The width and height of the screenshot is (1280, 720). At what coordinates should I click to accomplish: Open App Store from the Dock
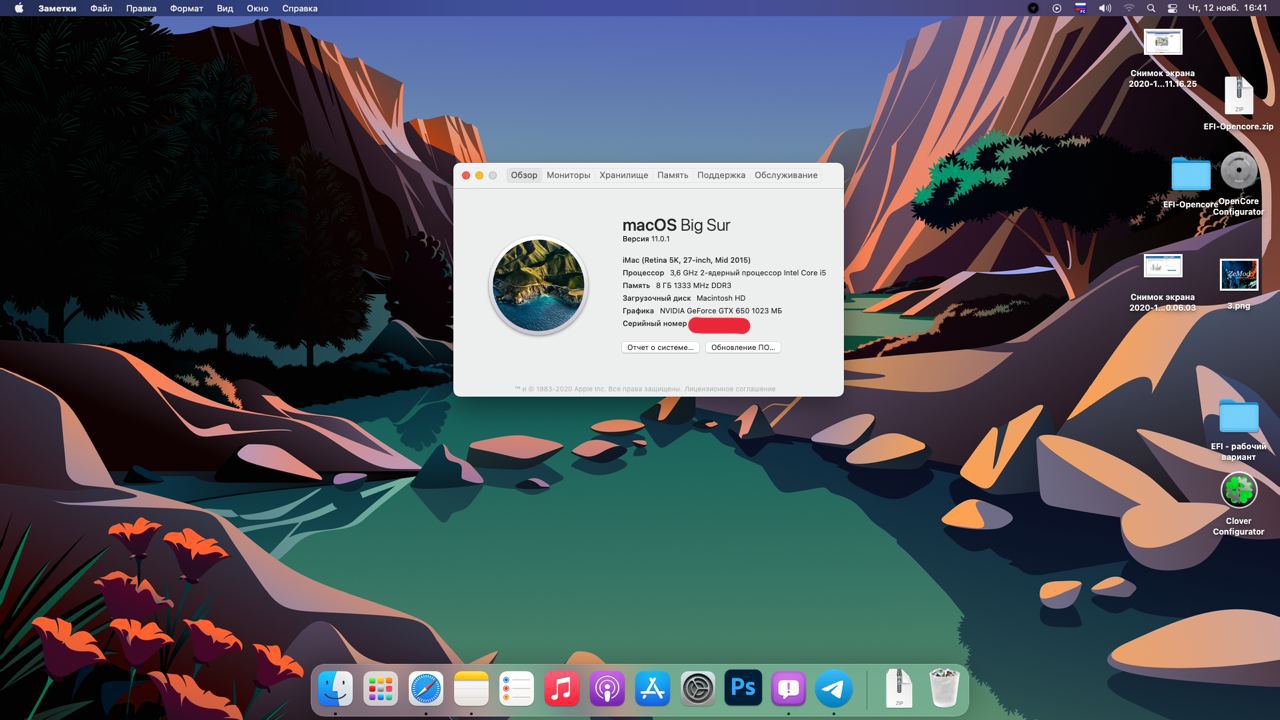[652, 688]
